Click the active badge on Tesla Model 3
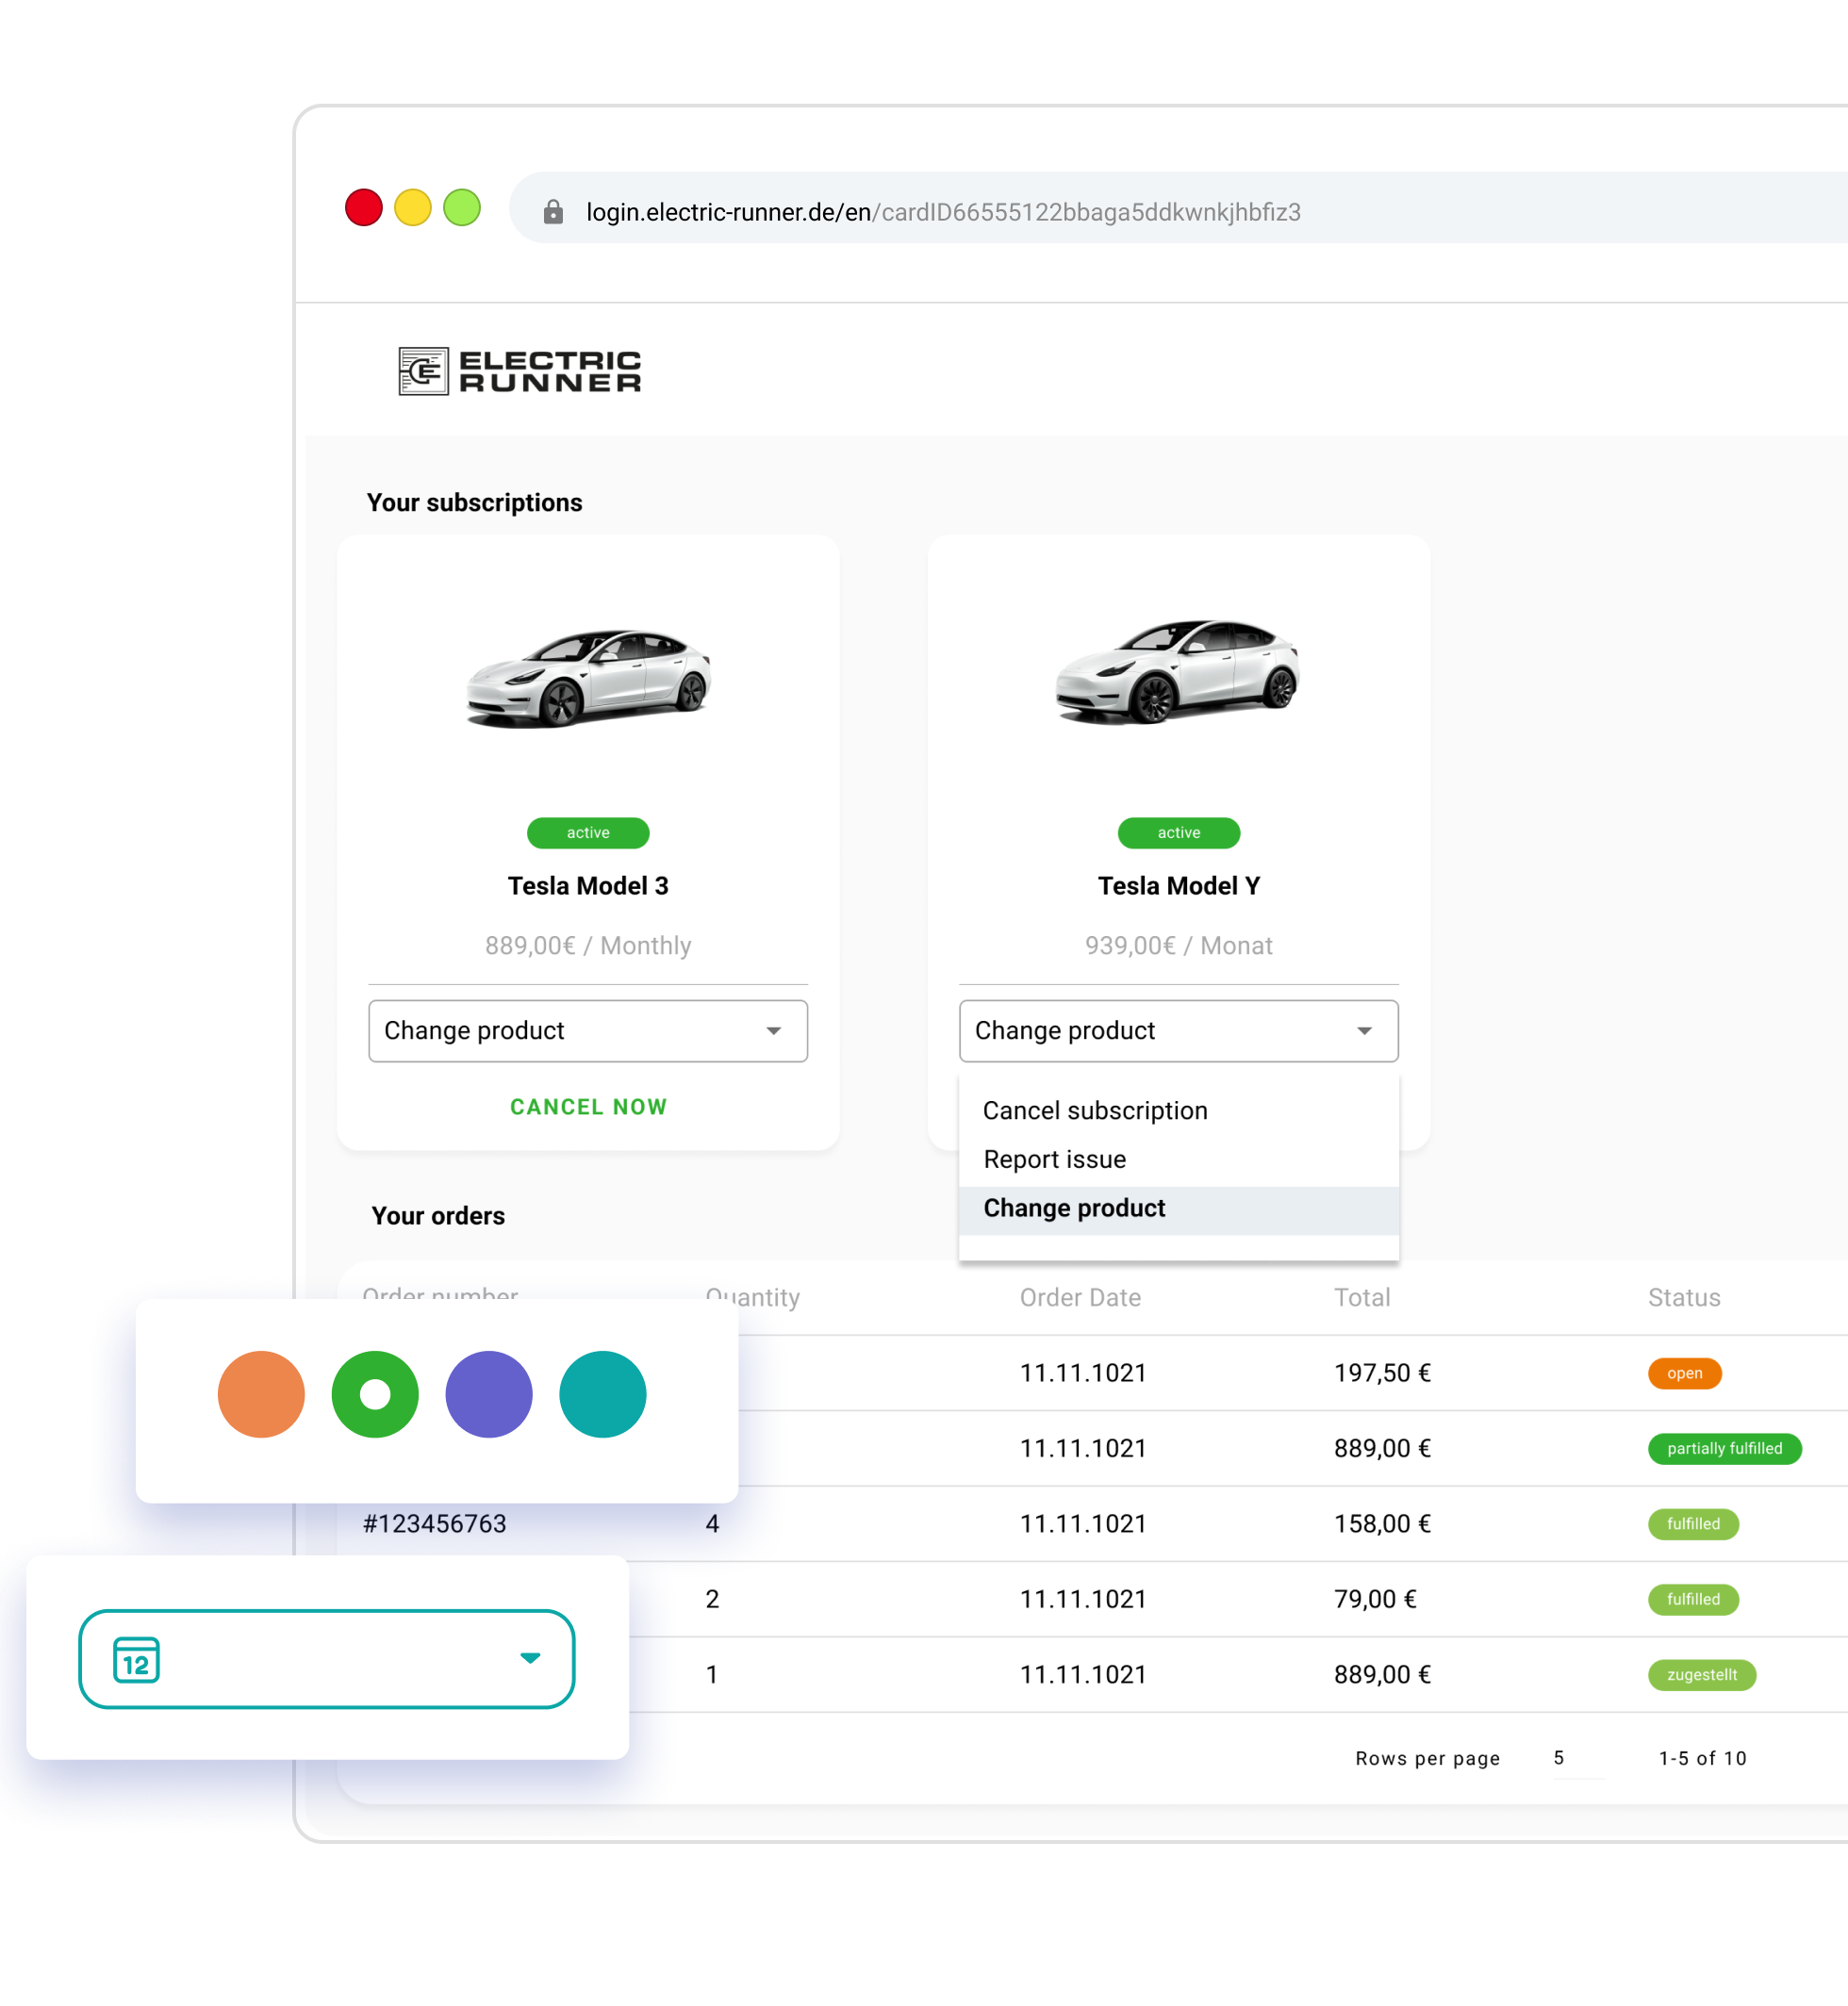The width and height of the screenshot is (1848, 2006). click(588, 833)
